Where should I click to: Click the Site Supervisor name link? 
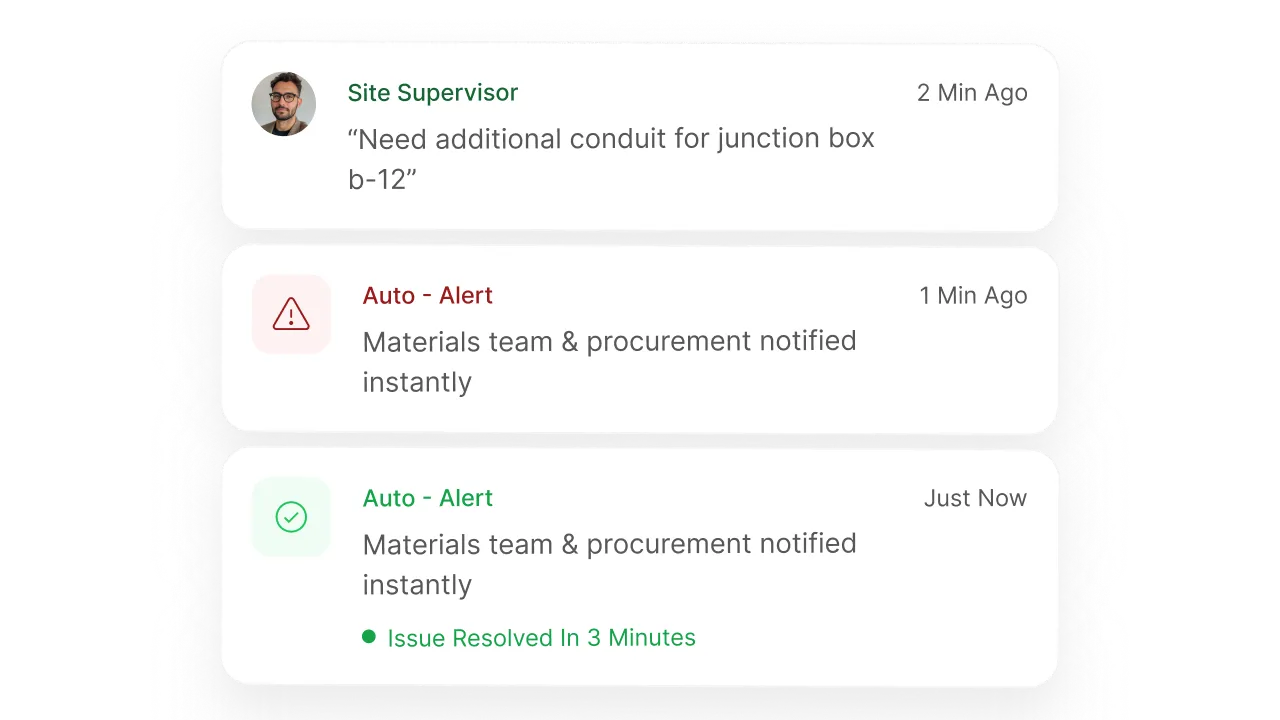[x=433, y=92]
